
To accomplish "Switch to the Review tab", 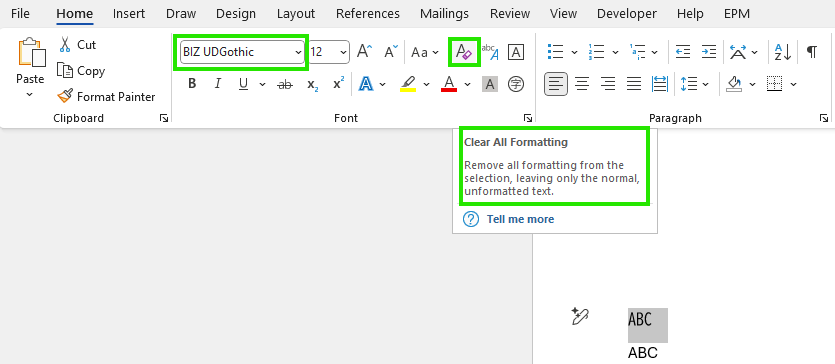I will 509,13.
